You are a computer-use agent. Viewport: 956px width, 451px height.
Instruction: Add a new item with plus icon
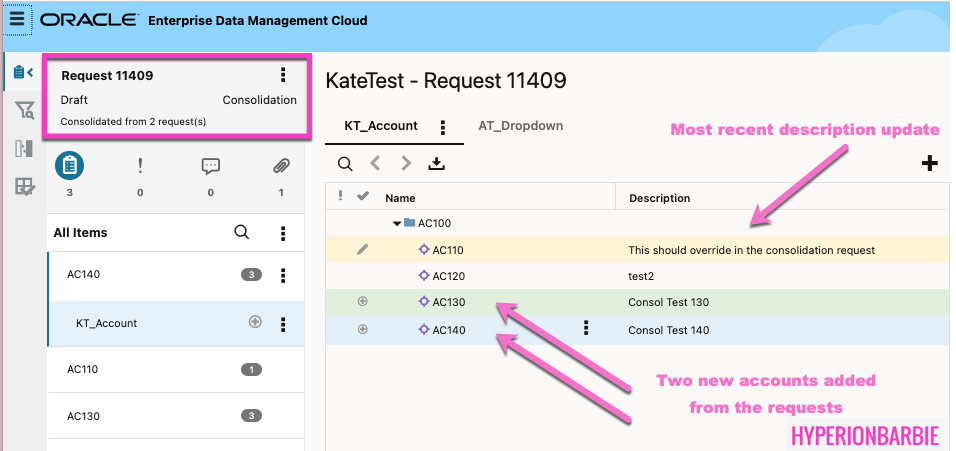tap(929, 164)
